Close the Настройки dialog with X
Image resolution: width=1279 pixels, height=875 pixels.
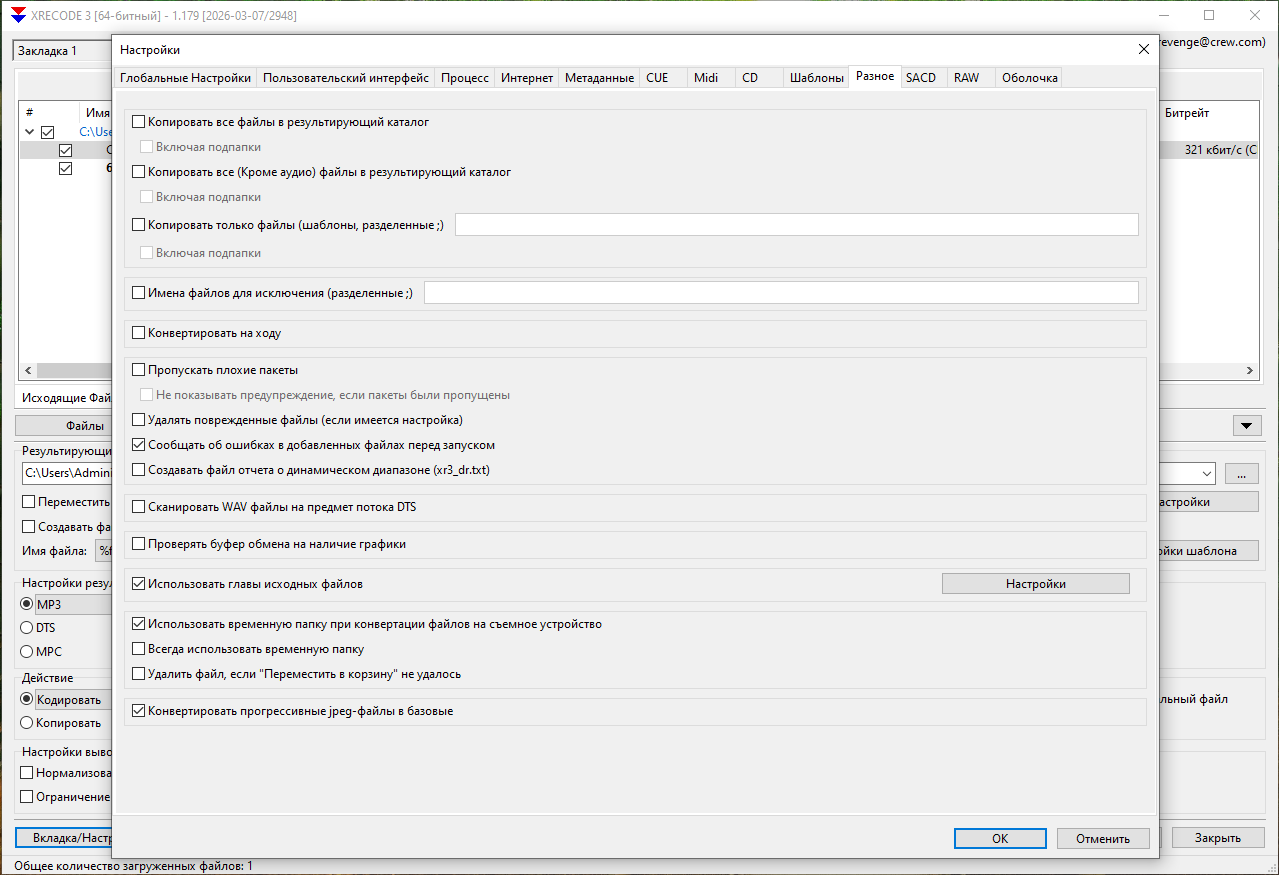pos(1144,50)
